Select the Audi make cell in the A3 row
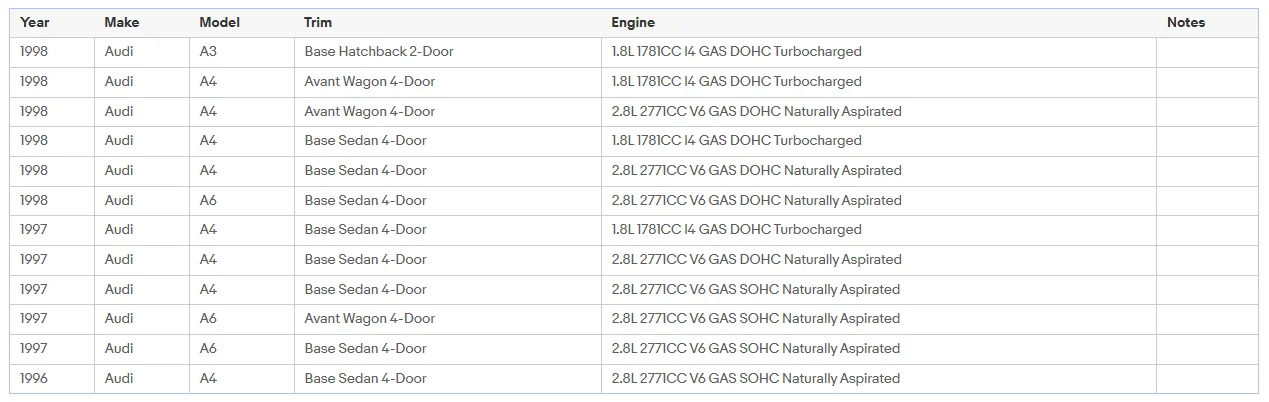Image resolution: width=1269 pixels, height=402 pixels. [142, 52]
